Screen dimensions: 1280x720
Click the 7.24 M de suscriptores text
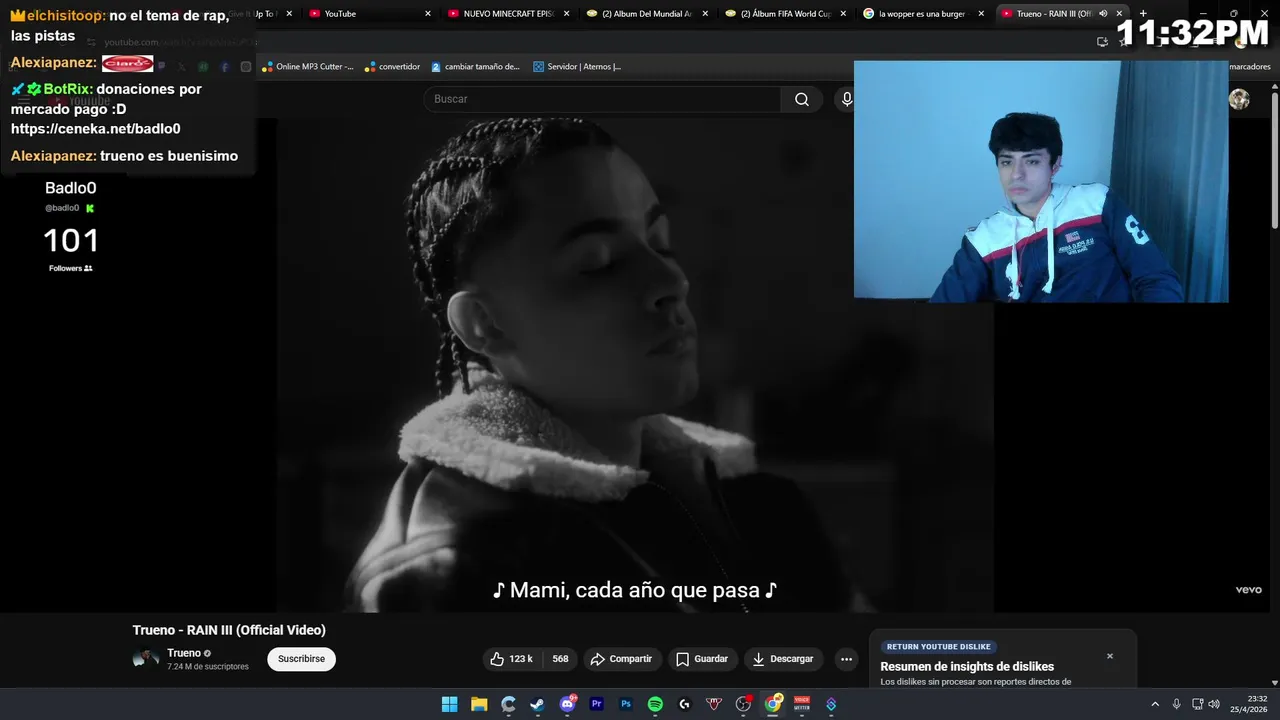click(x=208, y=666)
